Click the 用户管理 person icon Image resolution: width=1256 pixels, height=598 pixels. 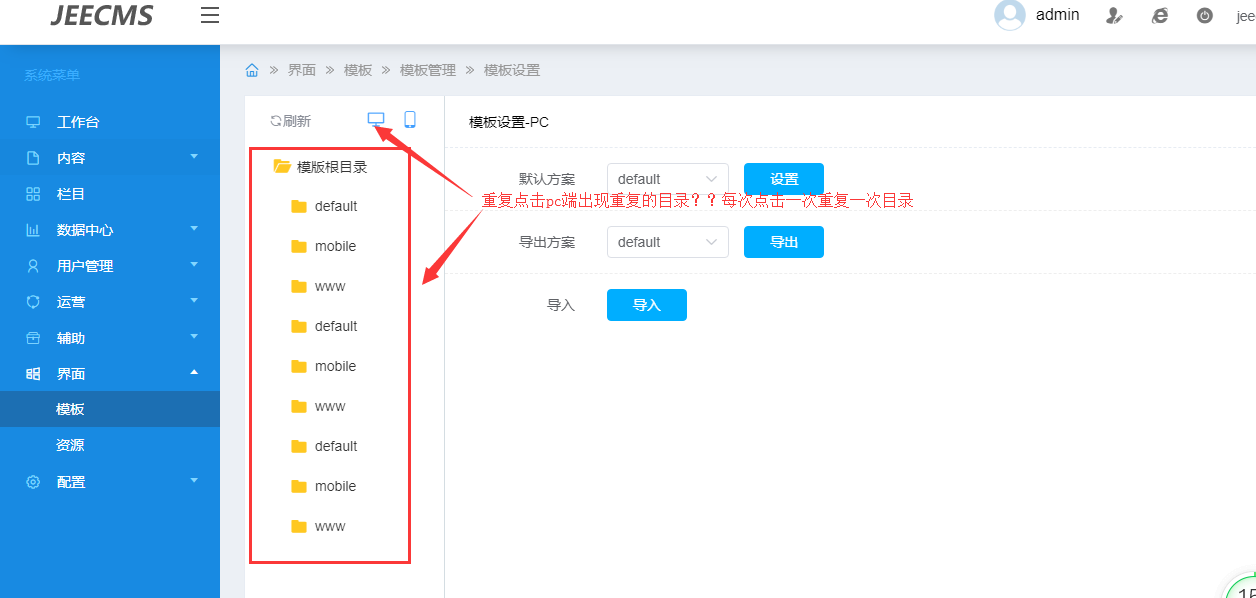(33, 266)
